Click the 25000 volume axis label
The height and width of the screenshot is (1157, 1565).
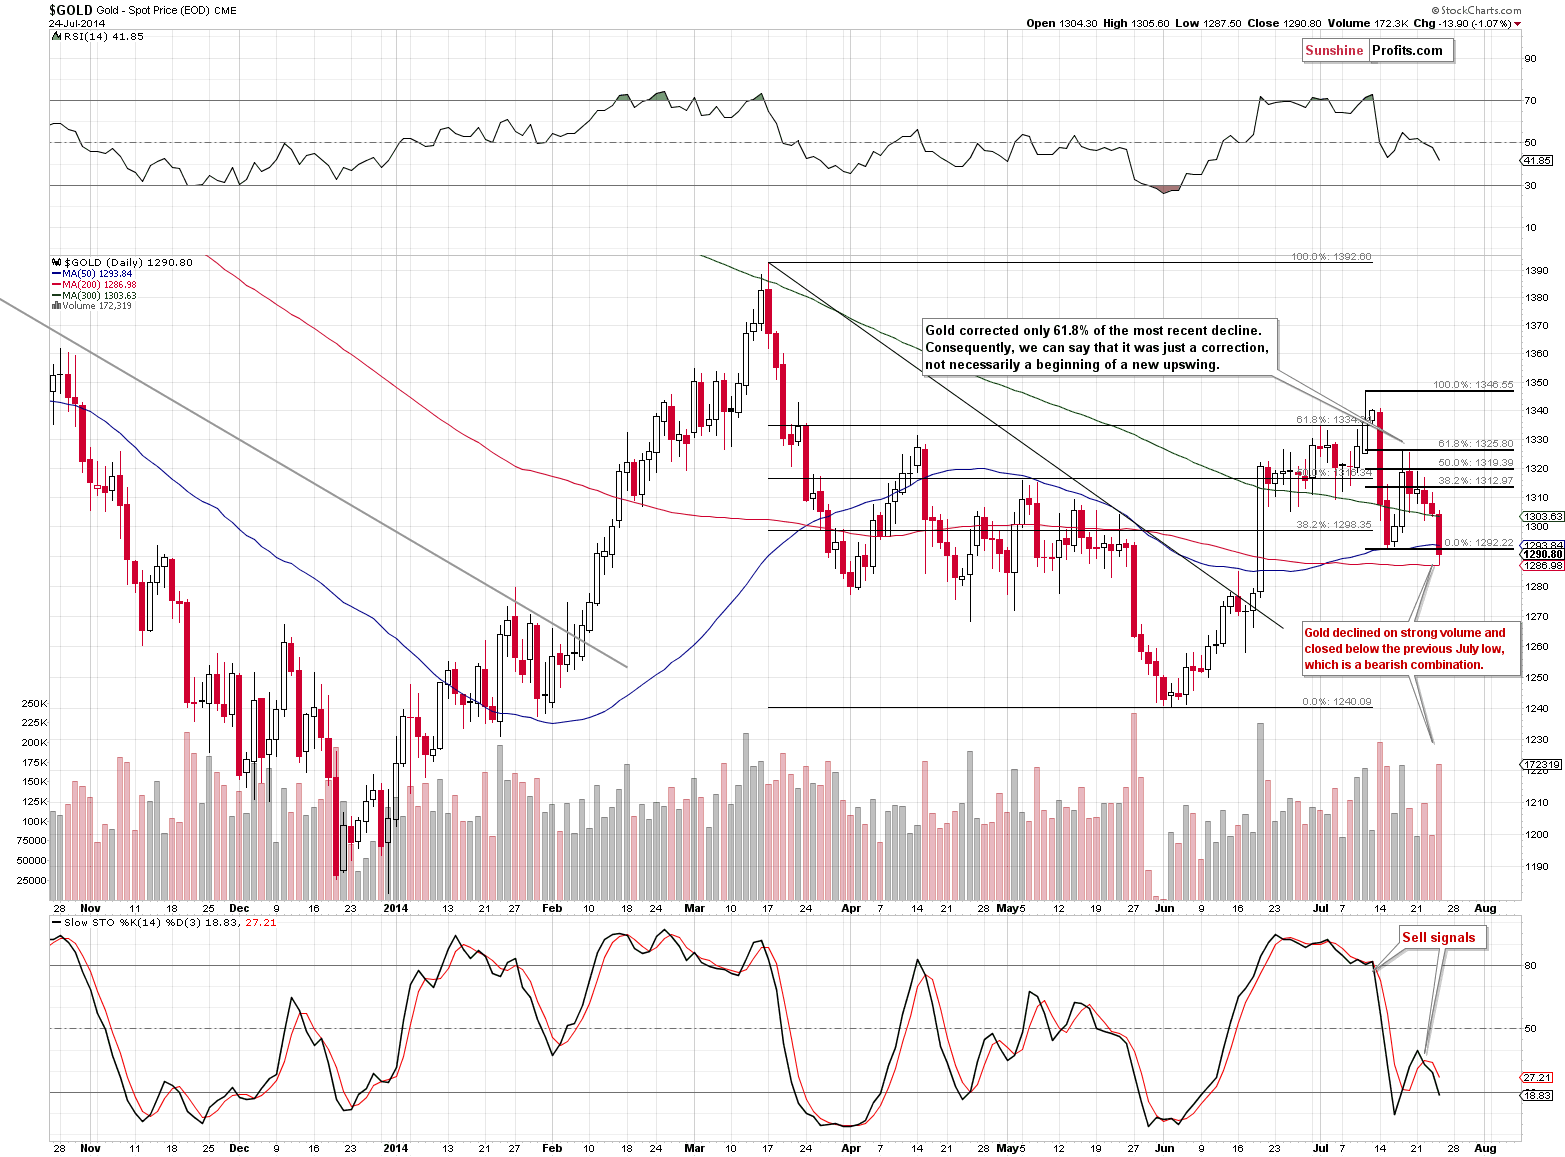click(x=32, y=881)
